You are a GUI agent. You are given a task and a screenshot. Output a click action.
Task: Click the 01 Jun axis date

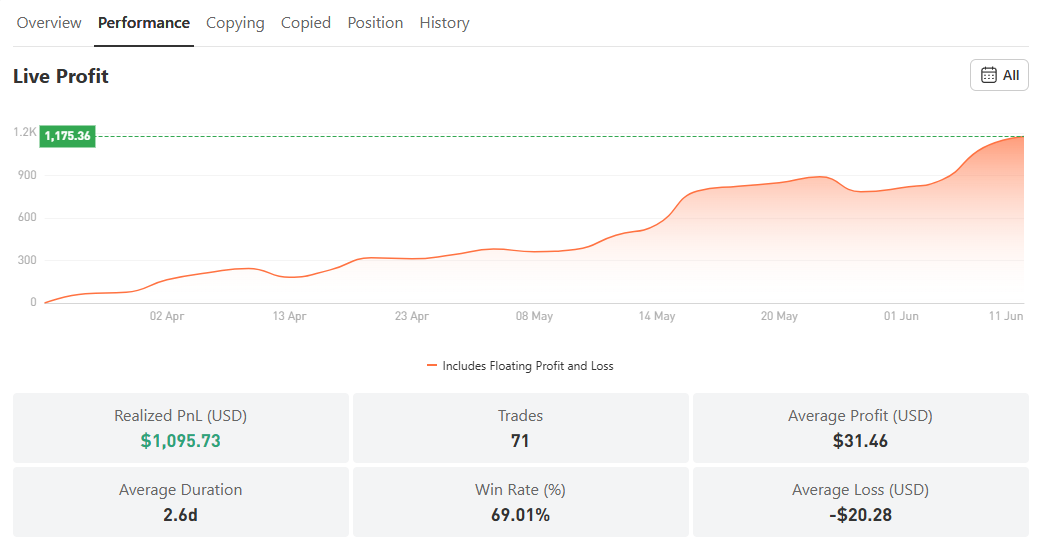[901, 316]
